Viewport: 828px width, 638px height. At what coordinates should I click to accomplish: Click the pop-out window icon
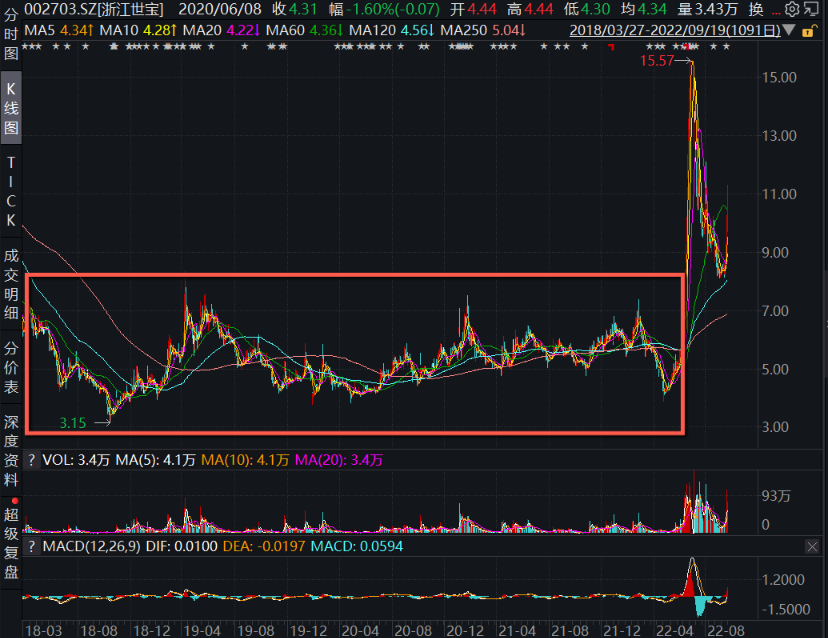tap(814, 9)
